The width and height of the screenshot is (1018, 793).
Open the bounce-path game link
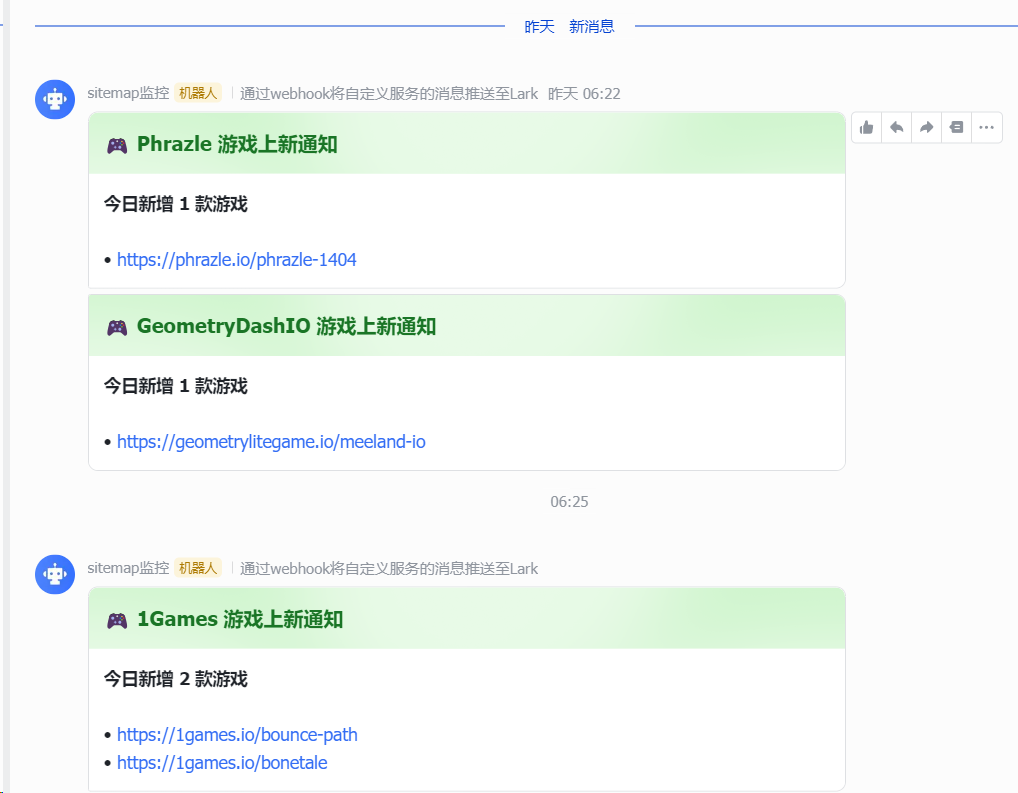click(237, 734)
